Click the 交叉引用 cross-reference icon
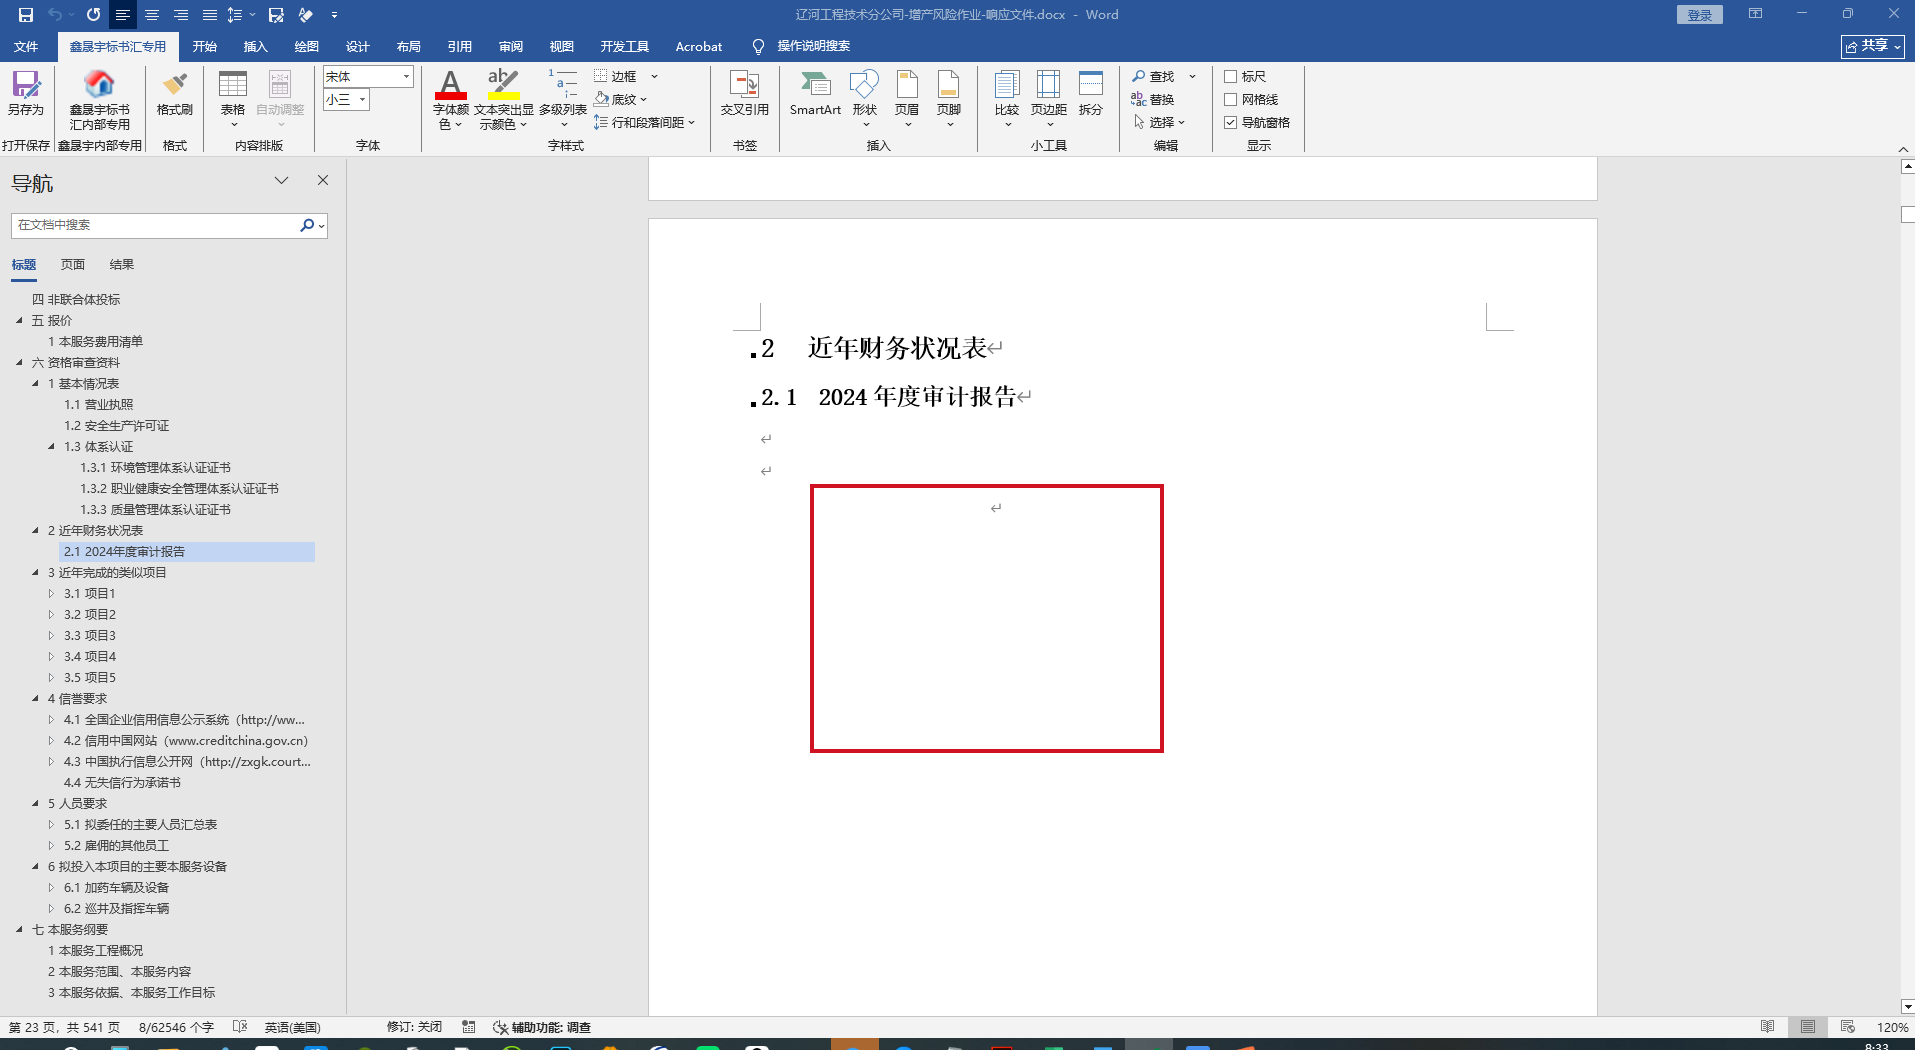This screenshot has height=1050, width=1915. [745, 93]
